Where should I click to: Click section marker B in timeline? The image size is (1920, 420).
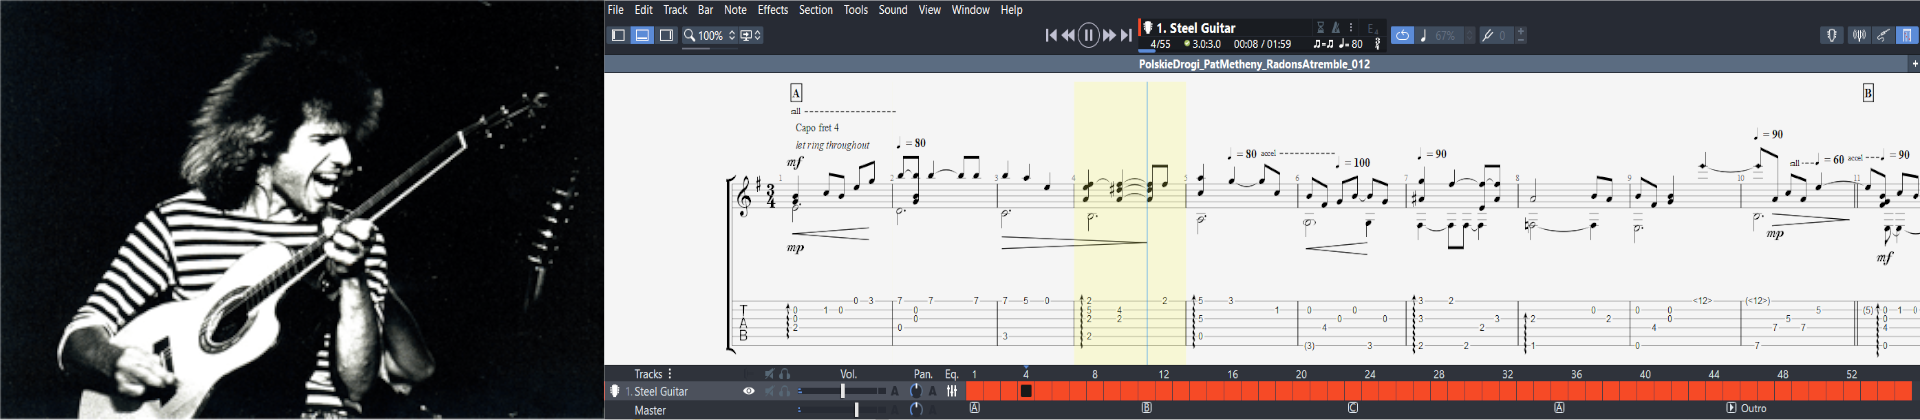pyautogui.click(x=1146, y=408)
